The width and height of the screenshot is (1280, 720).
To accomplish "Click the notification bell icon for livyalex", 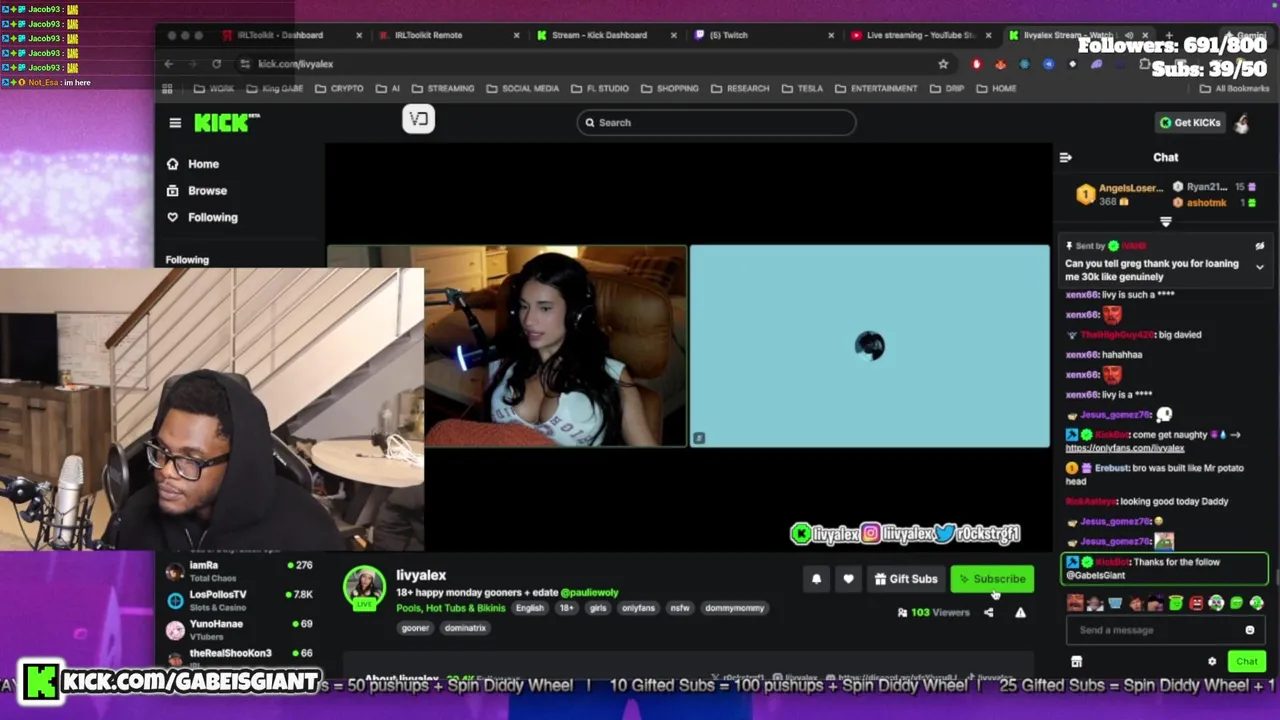I will (816, 579).
